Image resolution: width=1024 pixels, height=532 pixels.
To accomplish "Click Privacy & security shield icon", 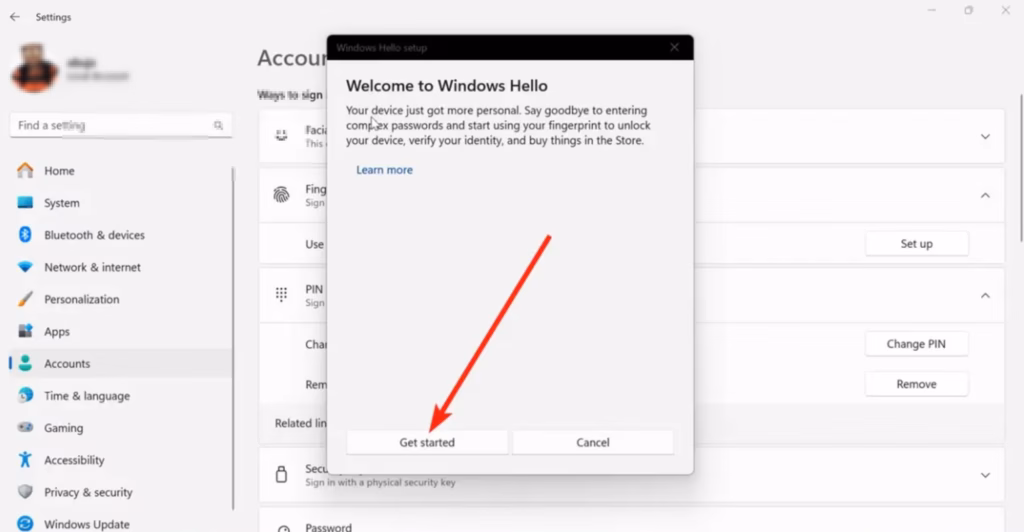I will click(x=26, y=492).
